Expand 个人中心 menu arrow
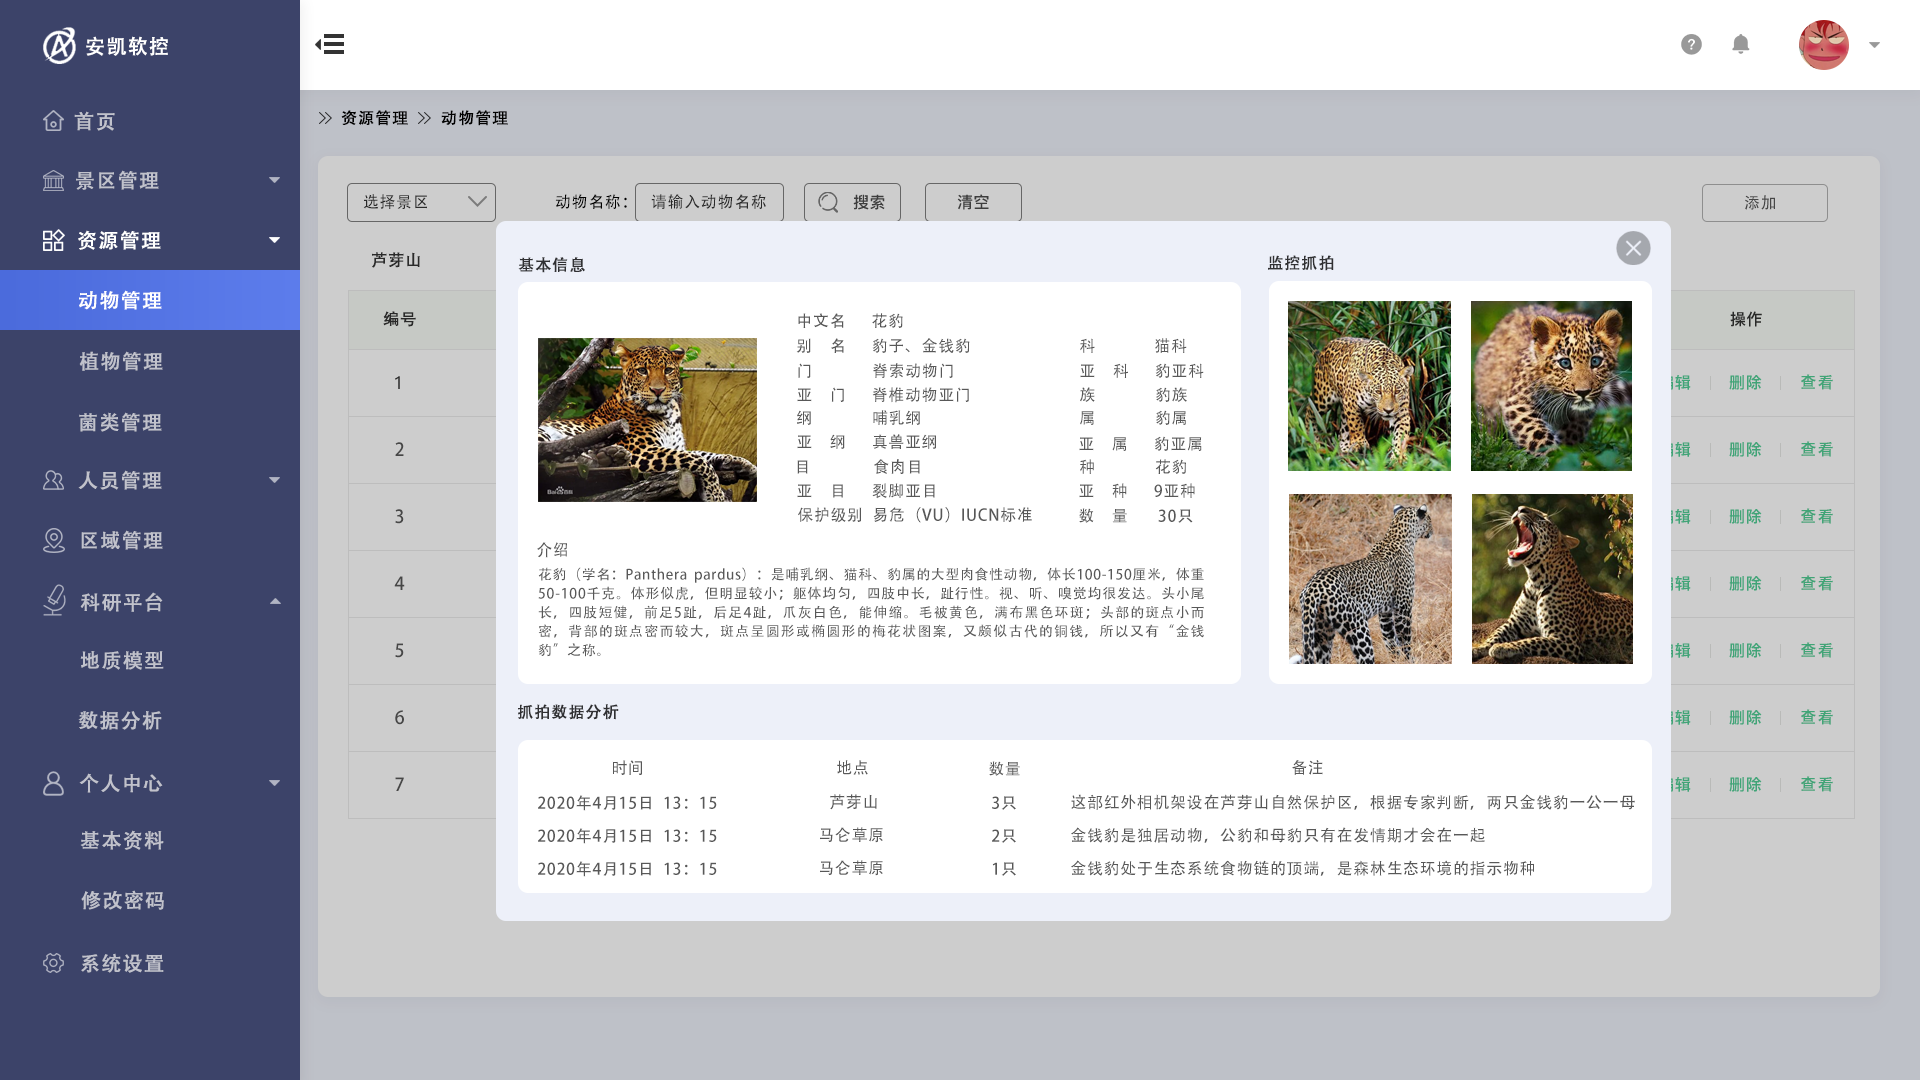The height and width of the screenshot is (1080, 1920). (x=274, y=783)
